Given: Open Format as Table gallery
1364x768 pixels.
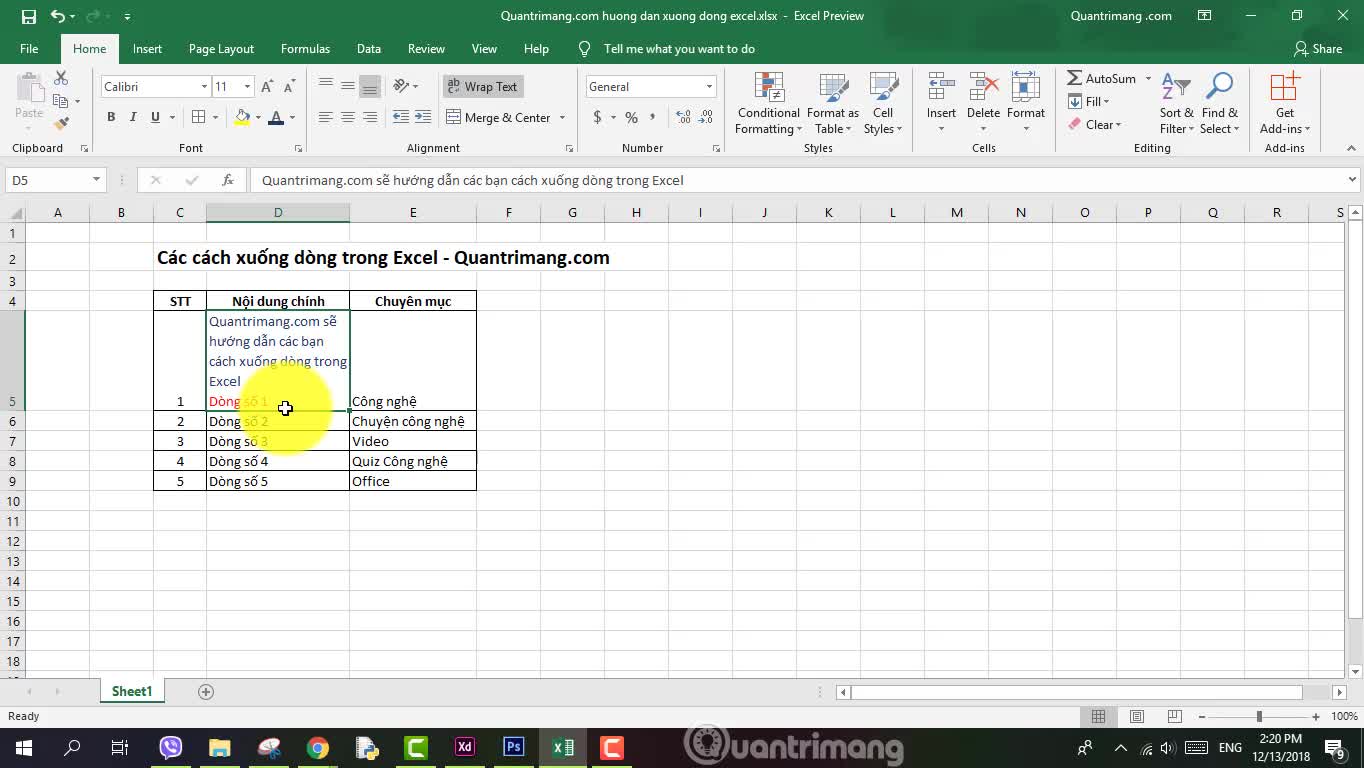Looking at the screenshot, I should (833, 103).
